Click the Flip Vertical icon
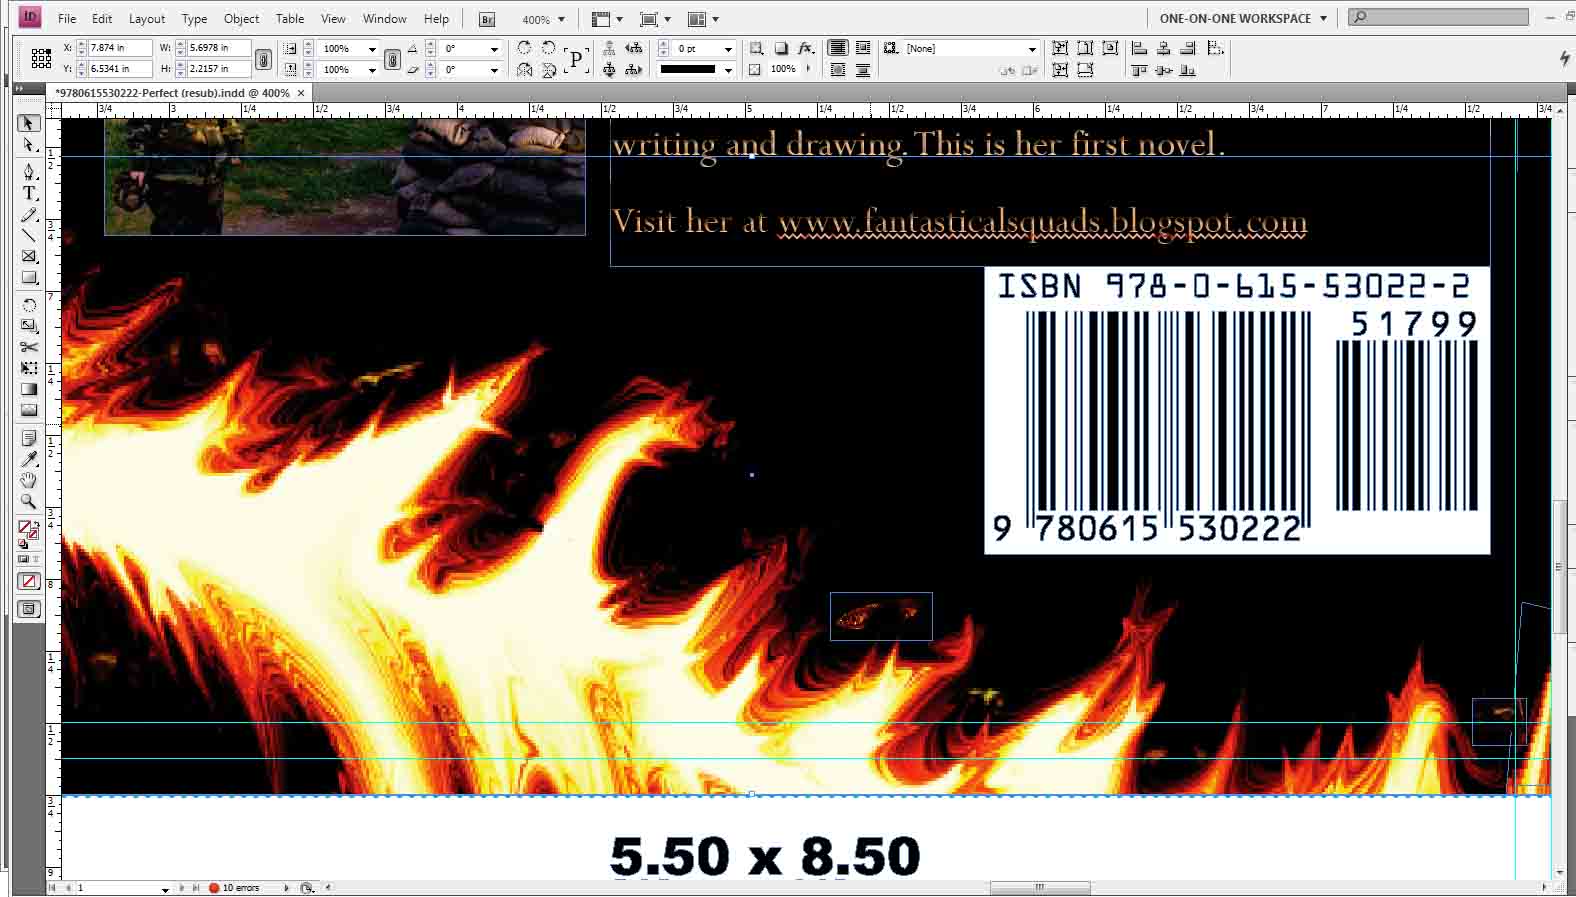The width and height of the screenshot is (1576, 897). (x=548, y=70)
